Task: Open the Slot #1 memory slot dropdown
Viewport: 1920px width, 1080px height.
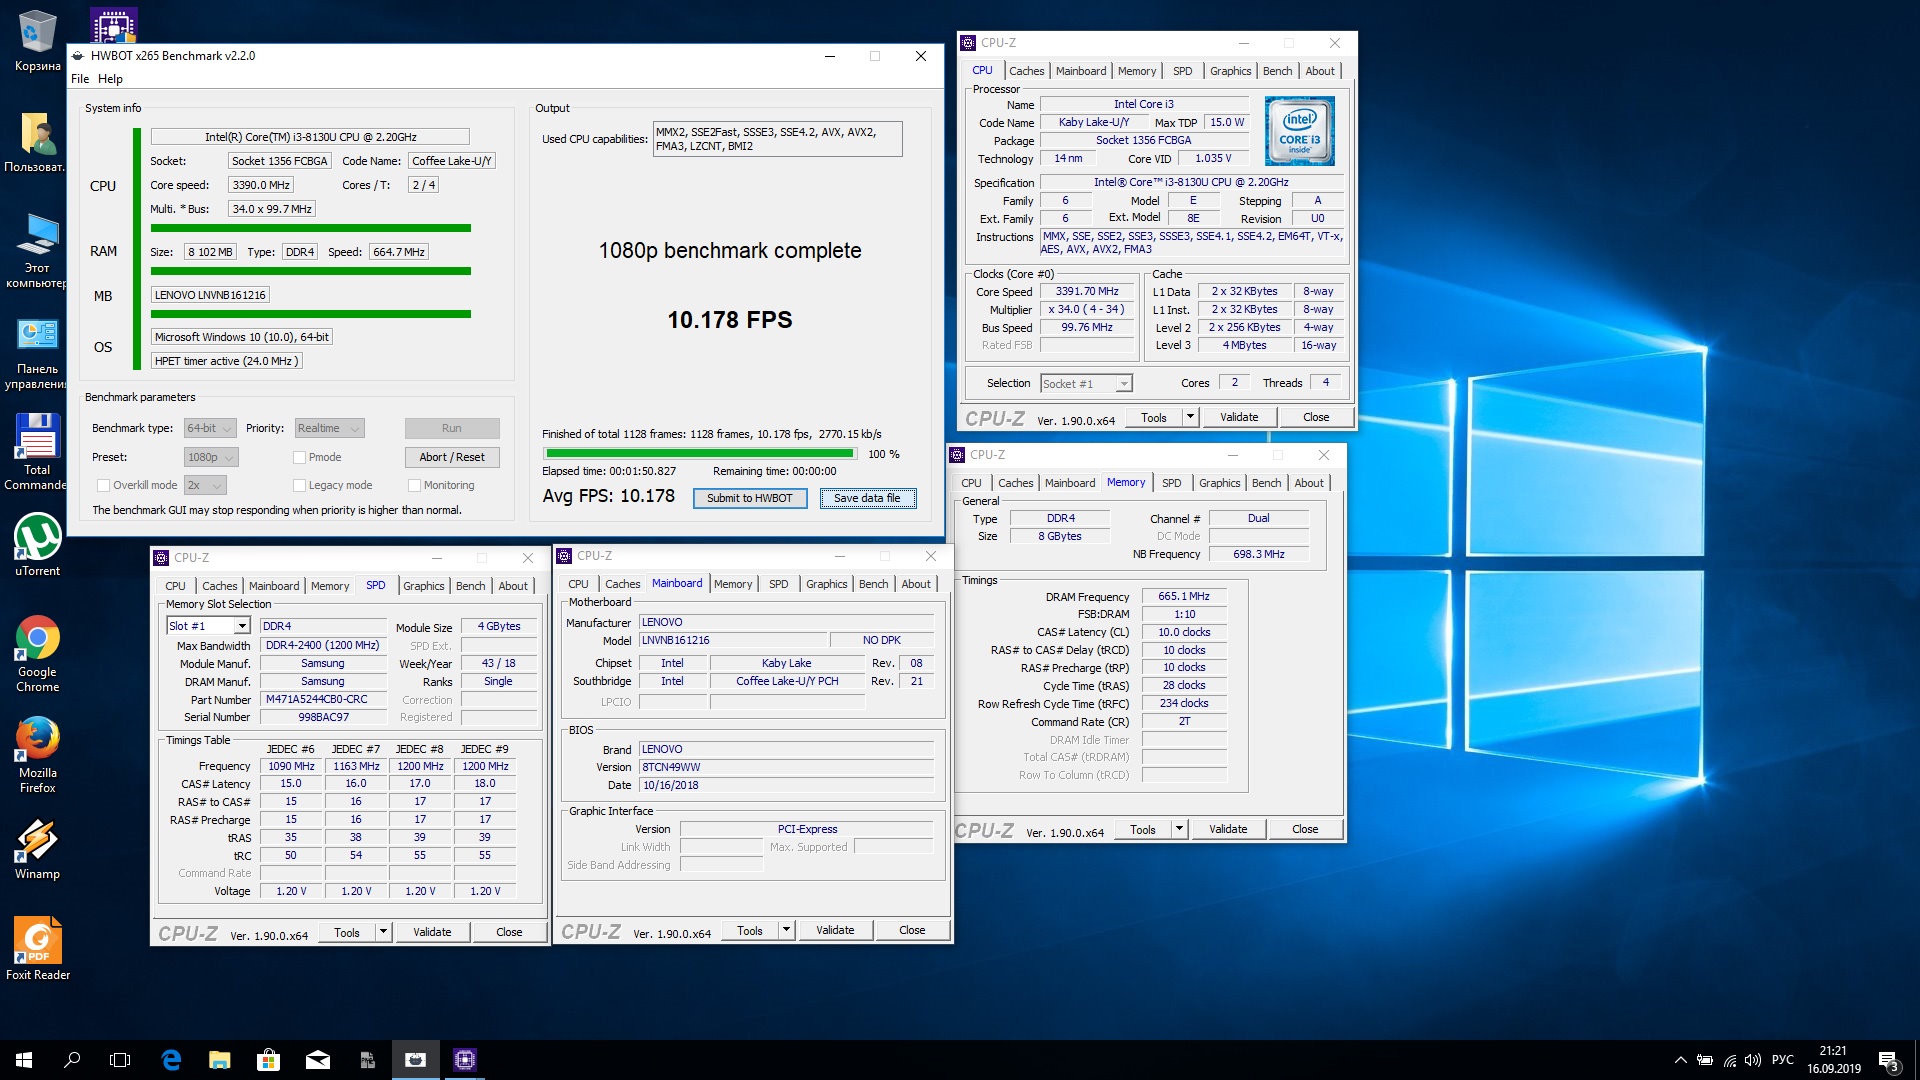Action: click(x=208, y=626)
